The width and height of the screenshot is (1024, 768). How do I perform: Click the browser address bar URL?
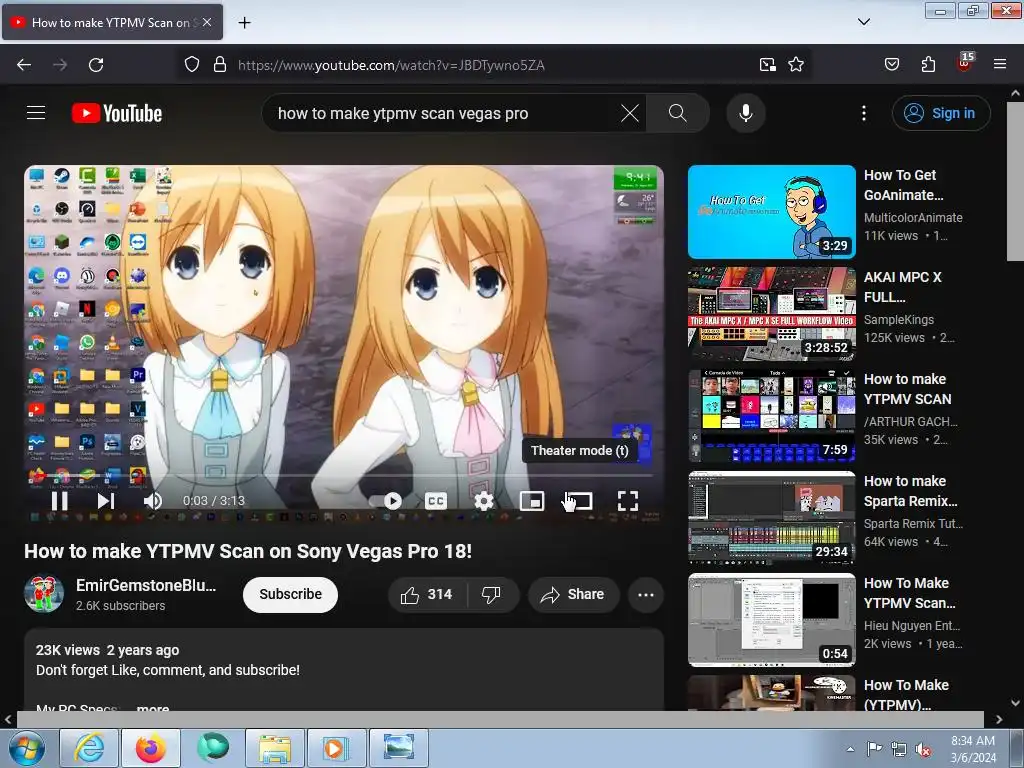click(391, 65)
